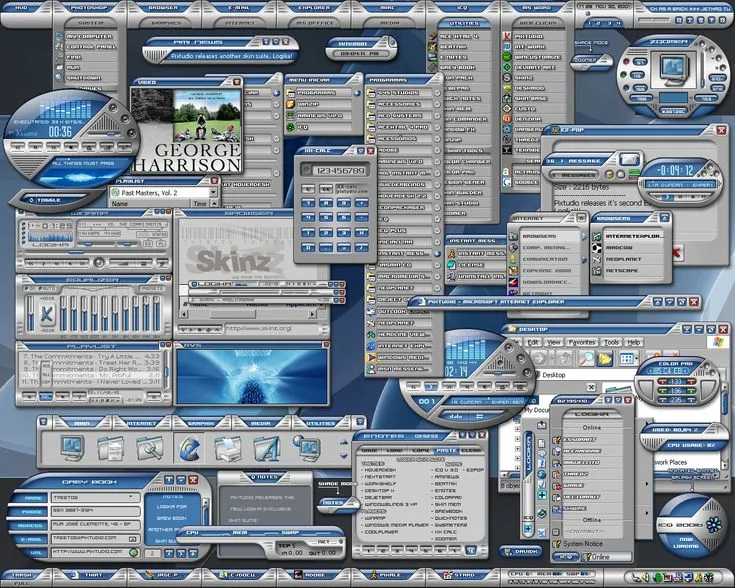
Task: Open the Presets menu in the Equalizer
Action: (x=152, y=288)
